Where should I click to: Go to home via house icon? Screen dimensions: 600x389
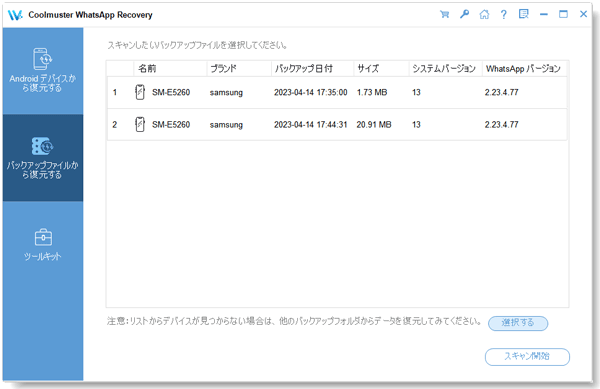click(x=484, y=15)
